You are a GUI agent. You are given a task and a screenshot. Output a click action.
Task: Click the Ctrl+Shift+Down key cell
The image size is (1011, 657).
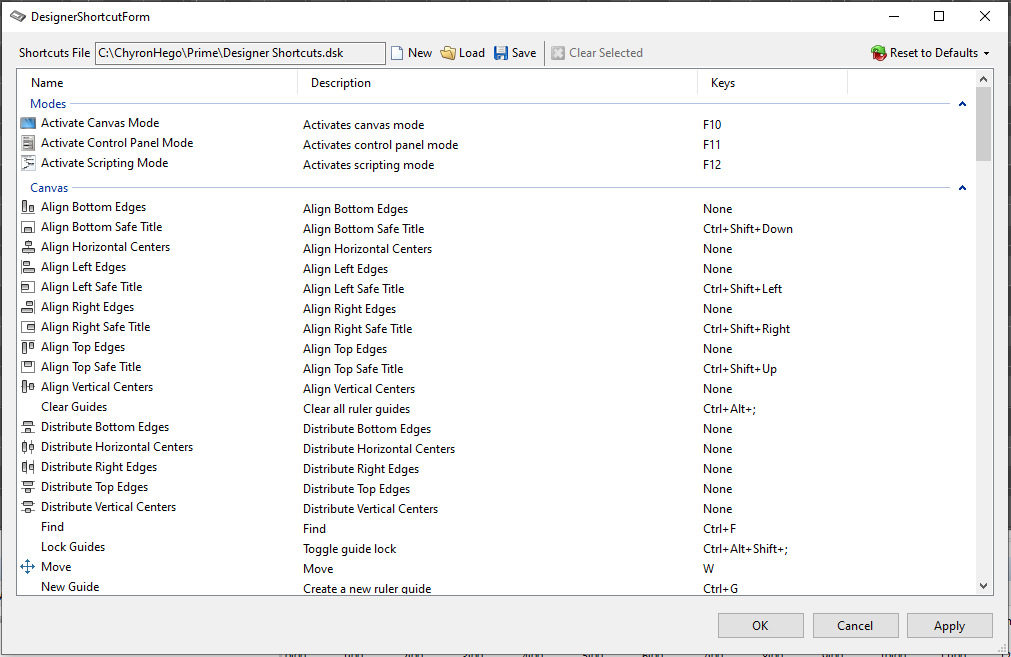tap(748, 229)
